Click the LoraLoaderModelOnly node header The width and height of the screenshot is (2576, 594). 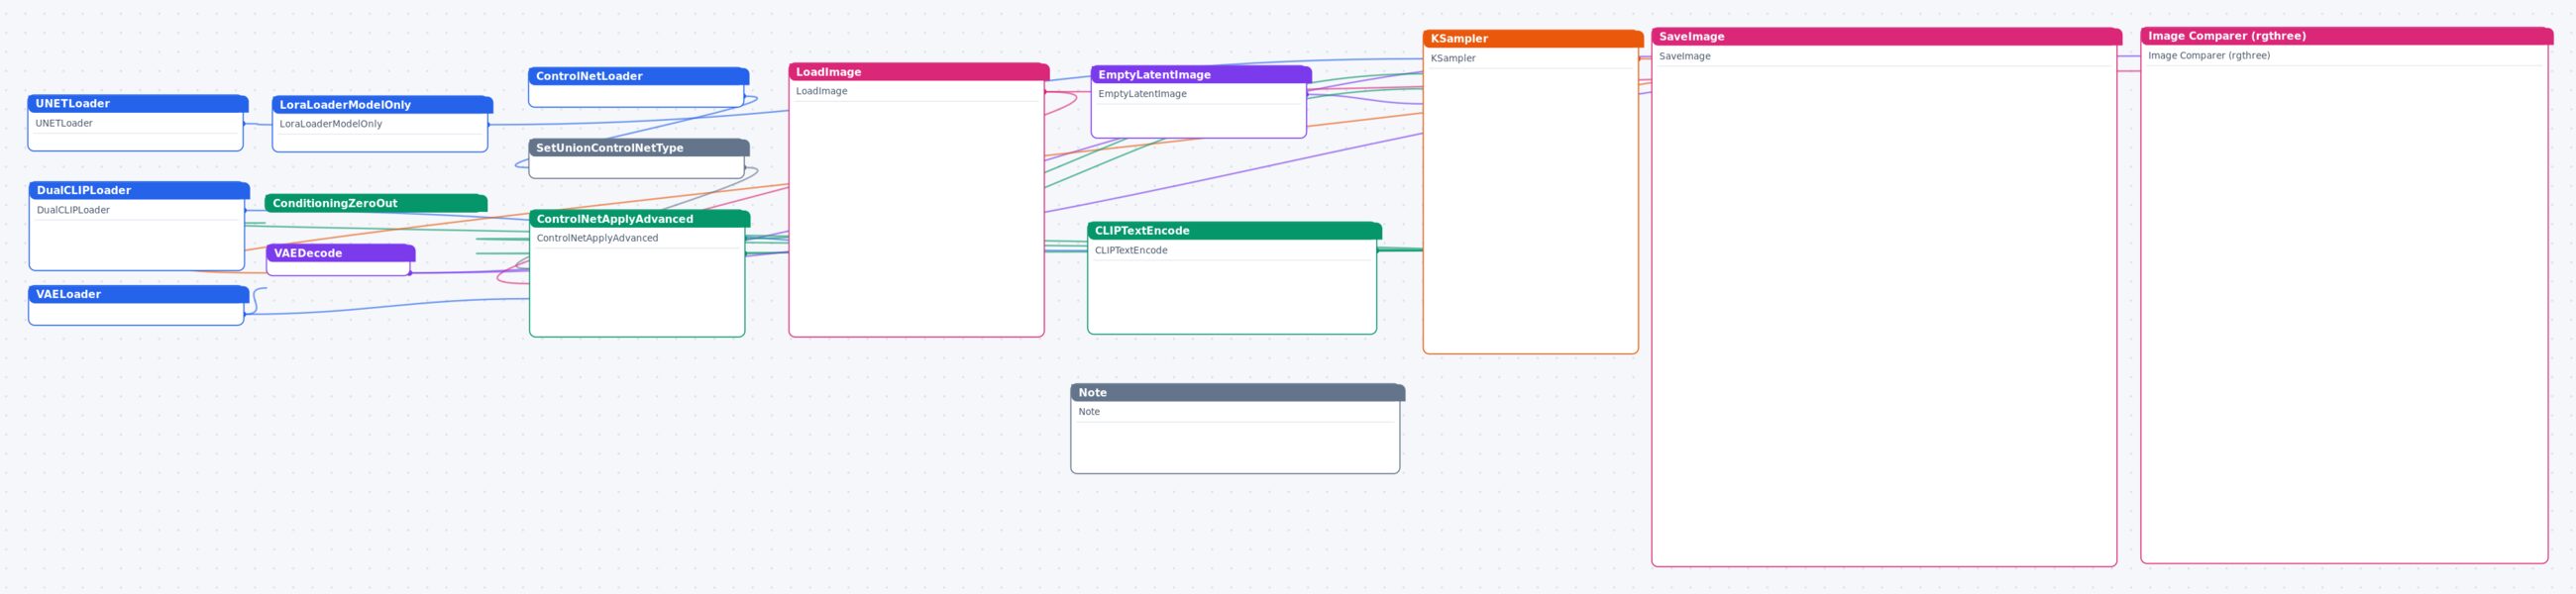click(x=382, y=104)
